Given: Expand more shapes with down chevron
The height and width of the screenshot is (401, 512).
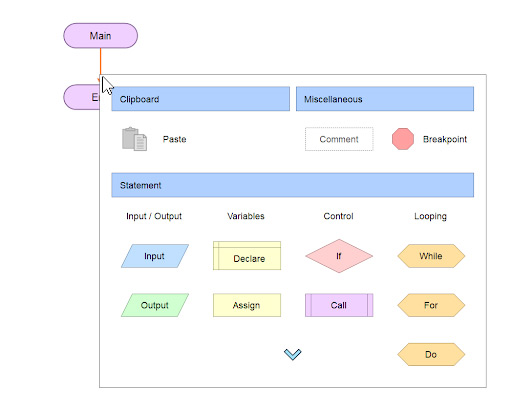Looking at the screenshot, I should point(293,354).
